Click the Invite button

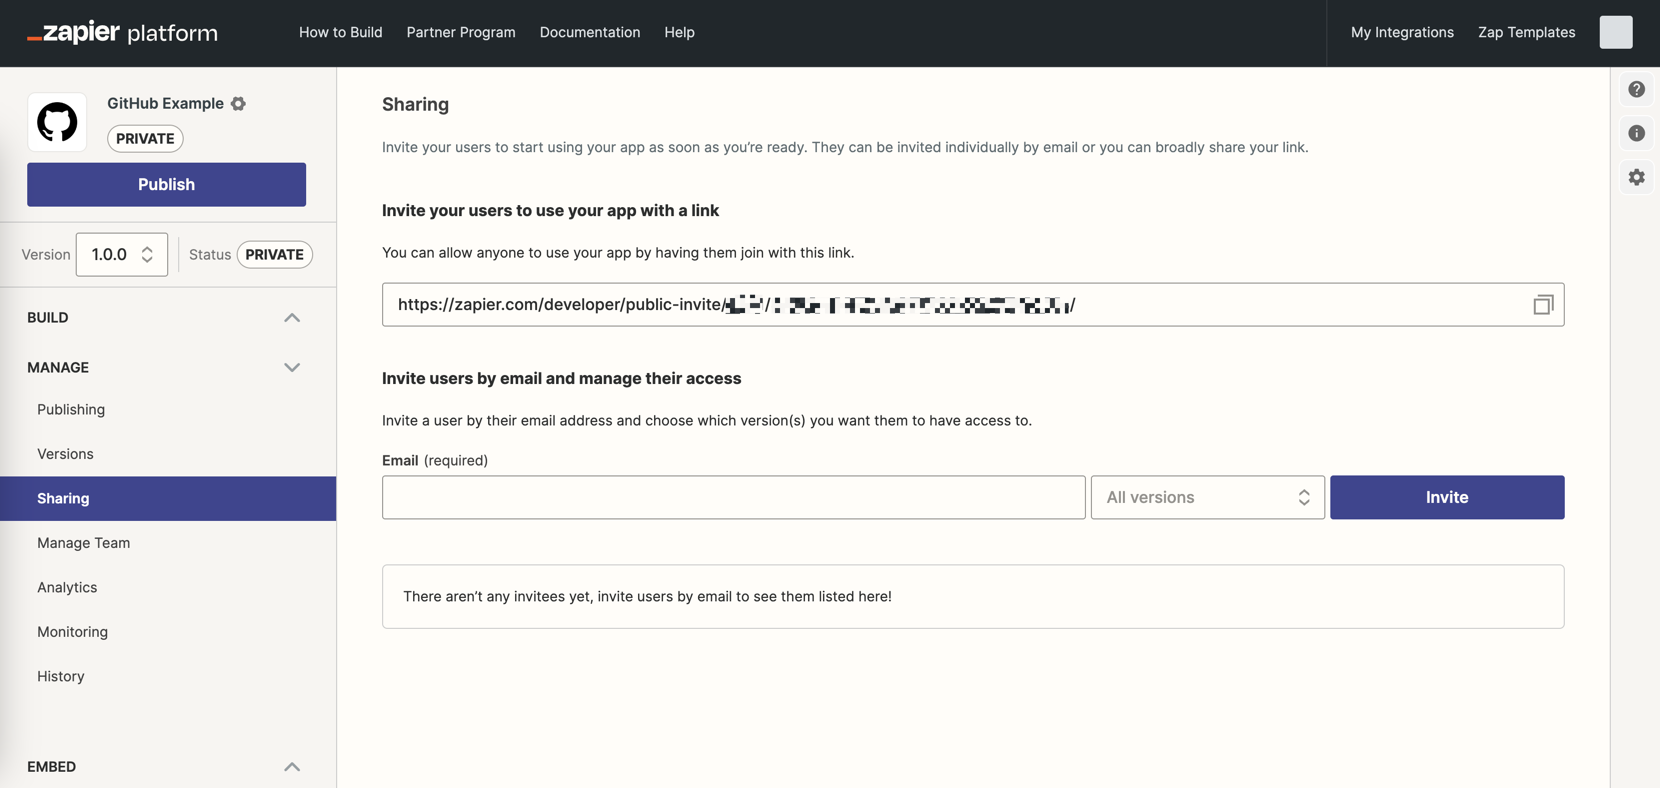(x=1447, y=497)
